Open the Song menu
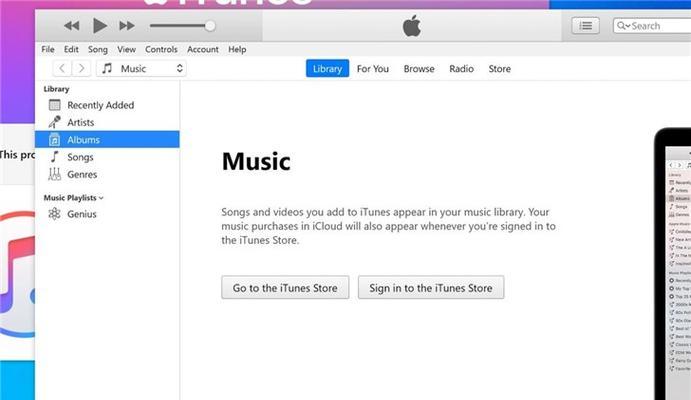 (97, 49)
